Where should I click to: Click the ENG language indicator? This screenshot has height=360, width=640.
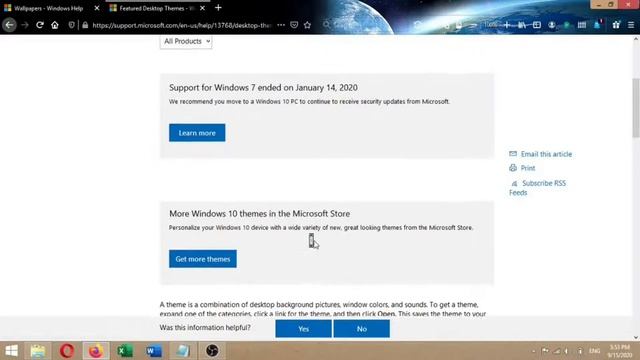pos(594,351)
